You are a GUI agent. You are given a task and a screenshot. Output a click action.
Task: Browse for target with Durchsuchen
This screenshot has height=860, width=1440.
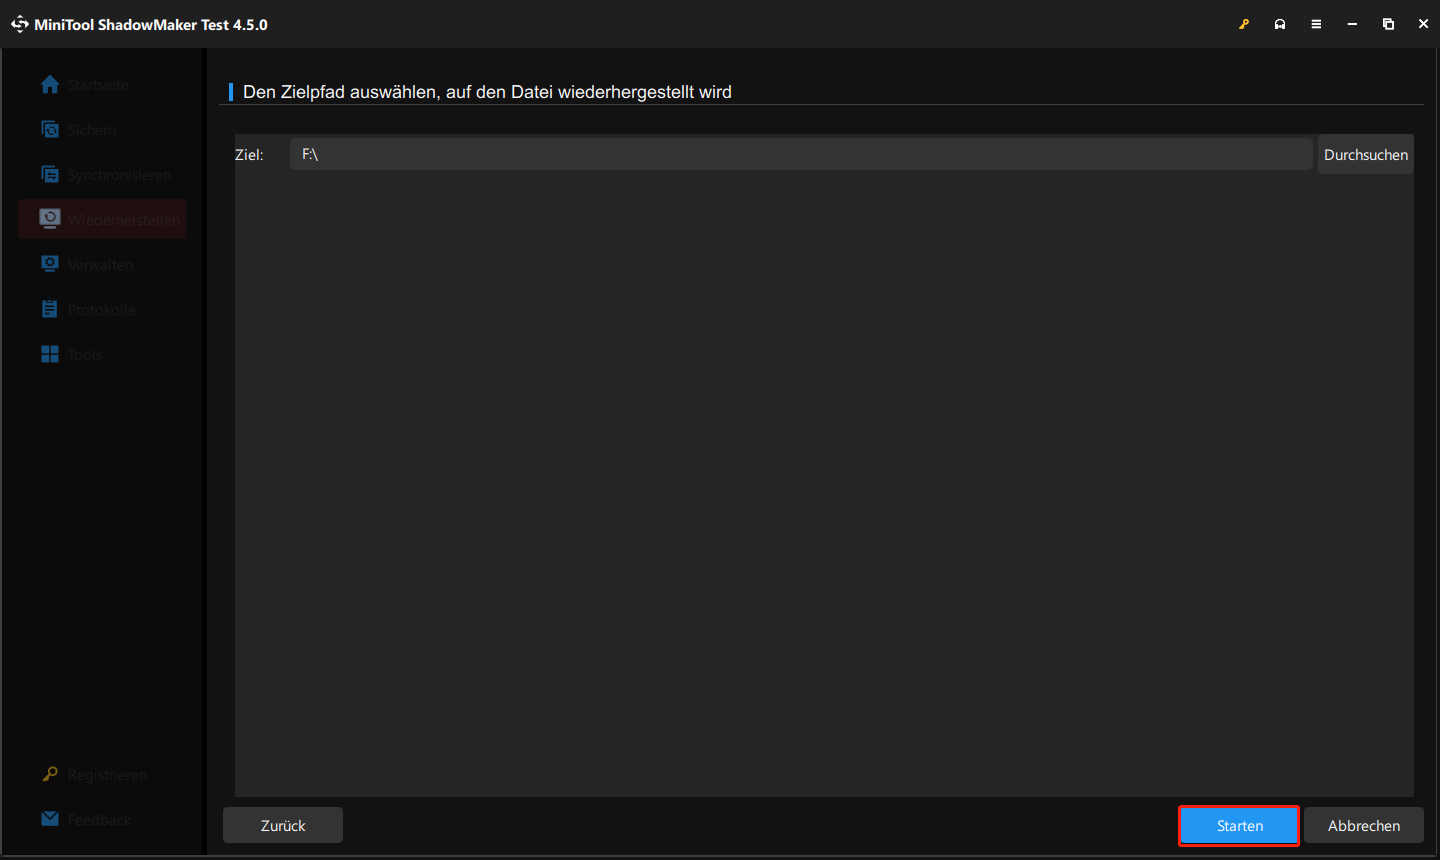[1366, 155]
